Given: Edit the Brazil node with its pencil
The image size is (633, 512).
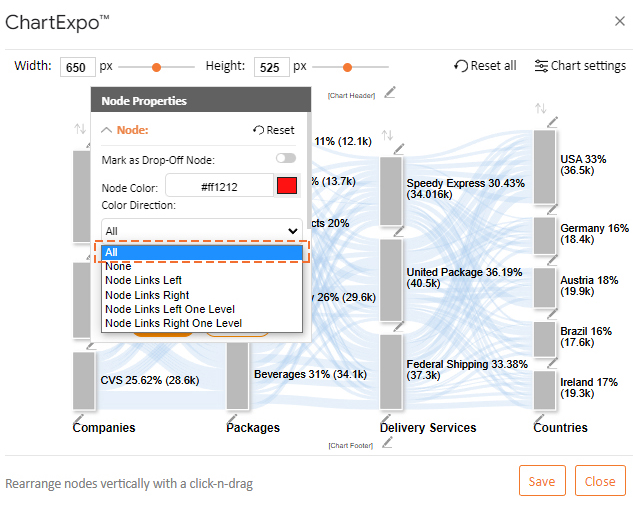Looking at the screenshot, I should pyautogui.click(x=552, y=314).
